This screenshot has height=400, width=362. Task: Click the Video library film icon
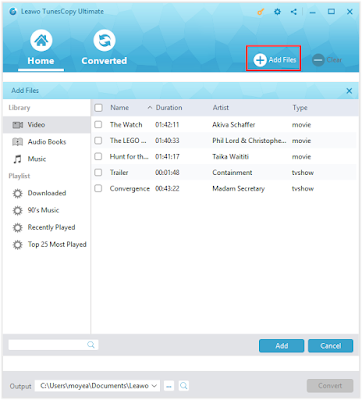tap(17, 125)
